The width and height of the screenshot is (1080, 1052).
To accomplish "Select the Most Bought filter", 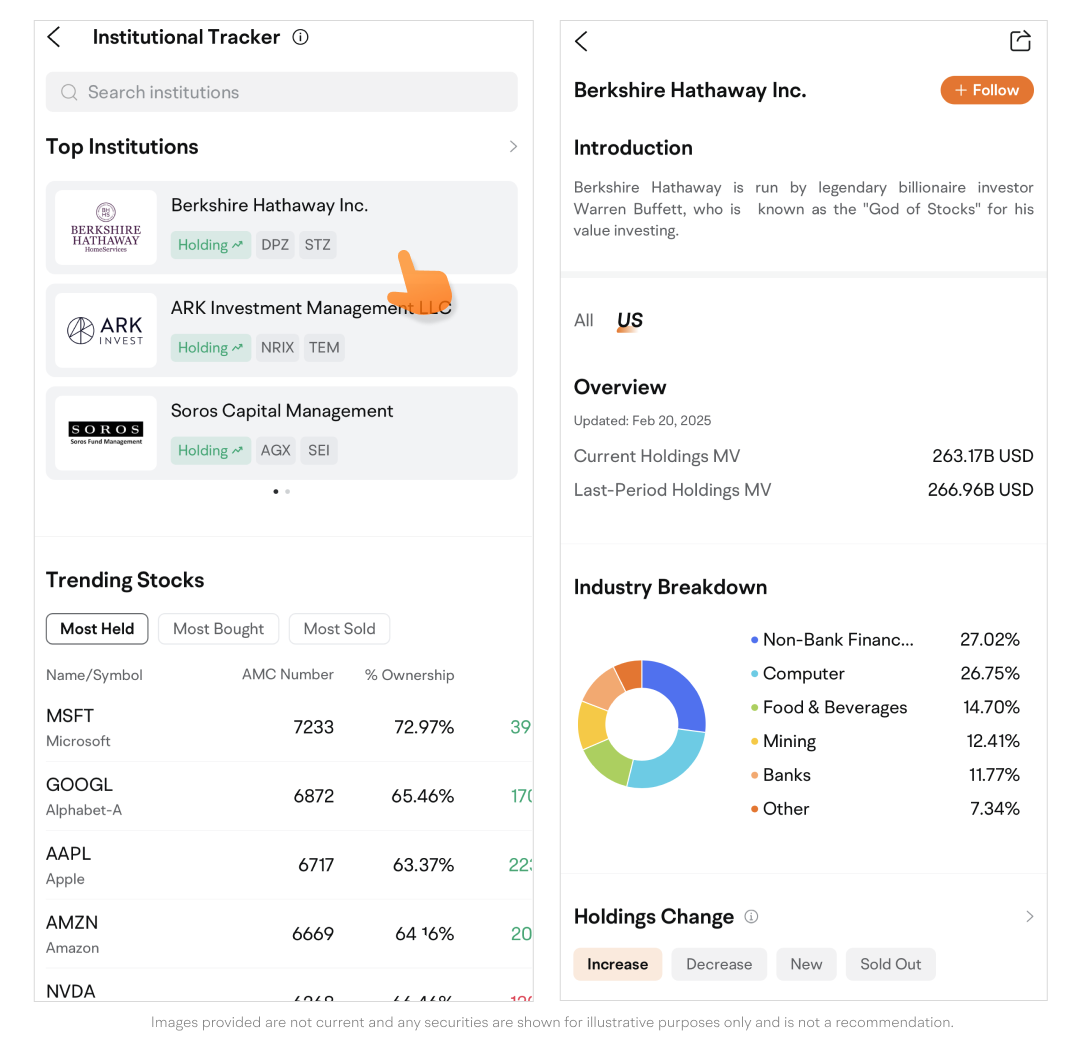I will click(218, 629).
